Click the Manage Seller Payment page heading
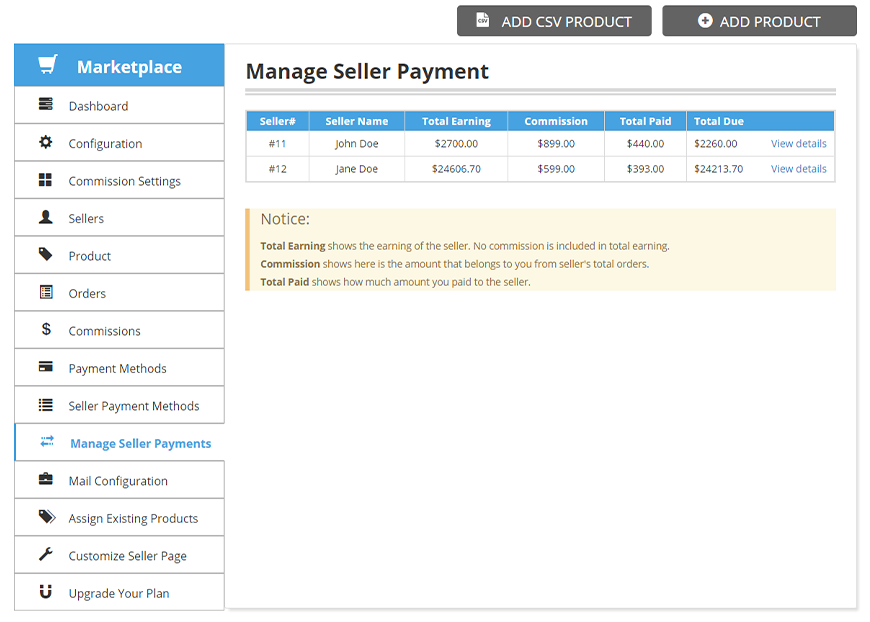The height and width of the screenshot is (622, 870). click(x=367, y=72)
